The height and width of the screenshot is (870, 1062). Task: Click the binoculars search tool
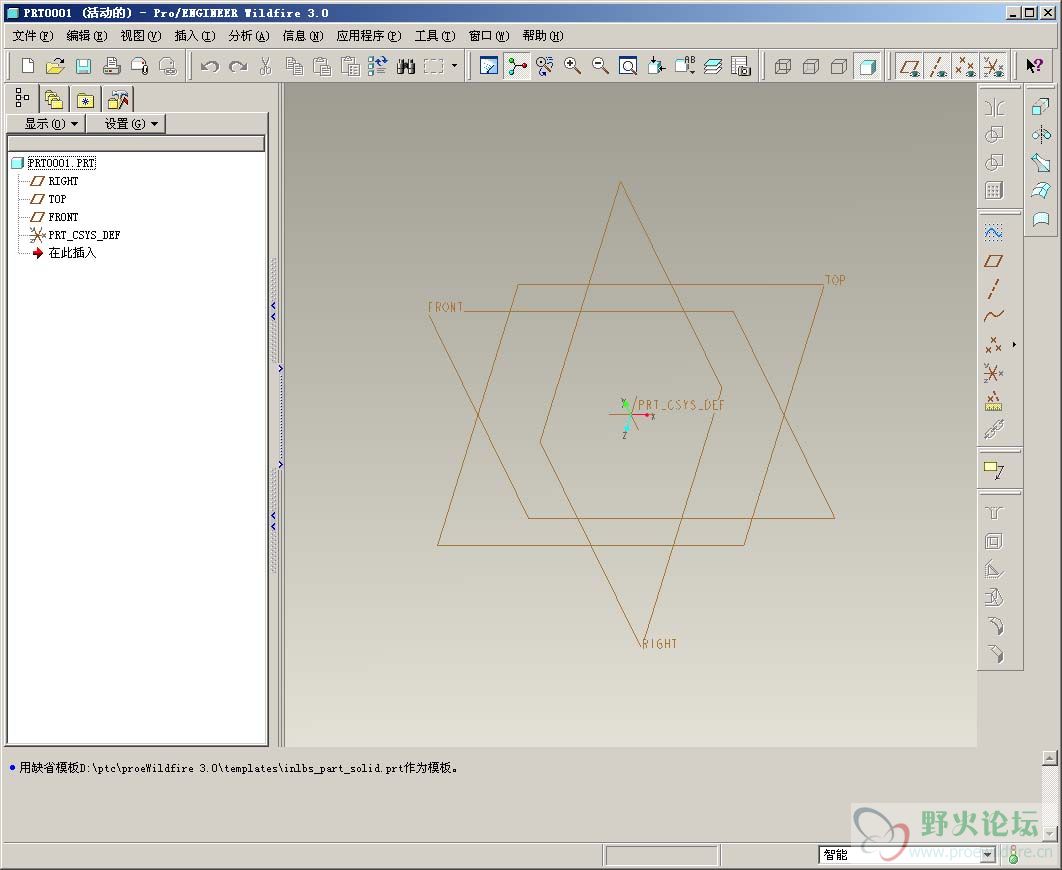tap(406, 66)
